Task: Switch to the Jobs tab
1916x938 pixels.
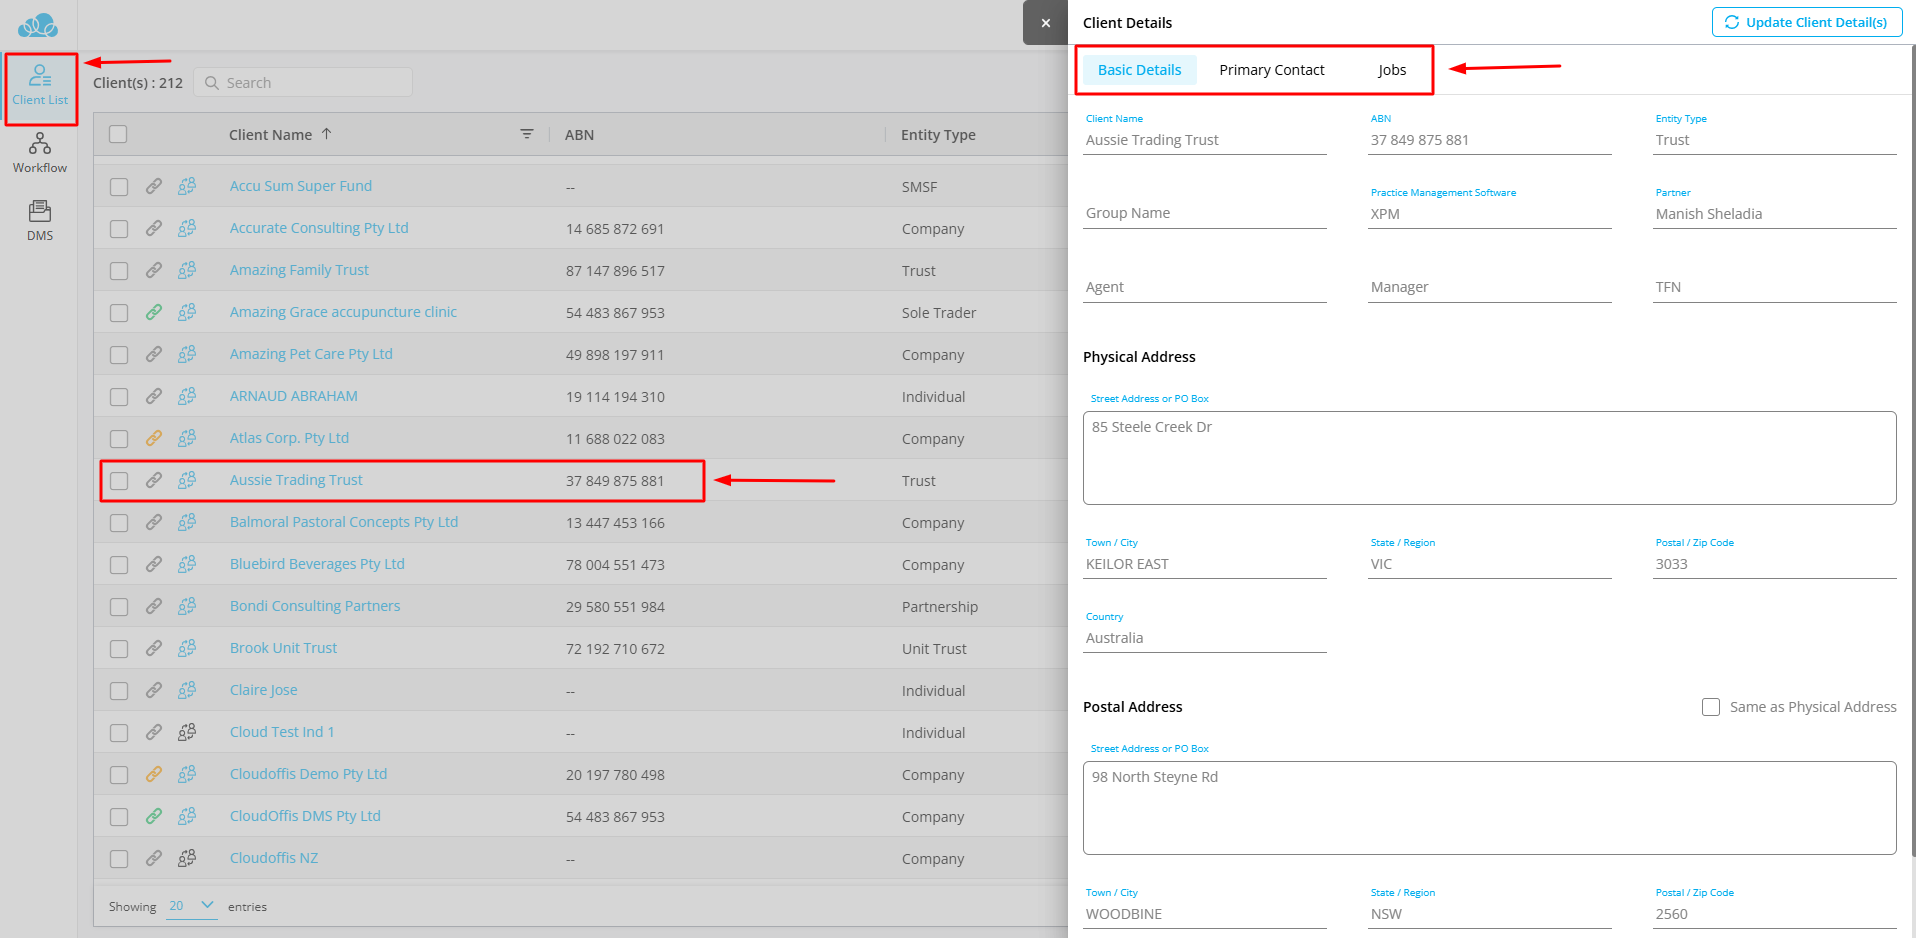Action: pos(1391,70)
